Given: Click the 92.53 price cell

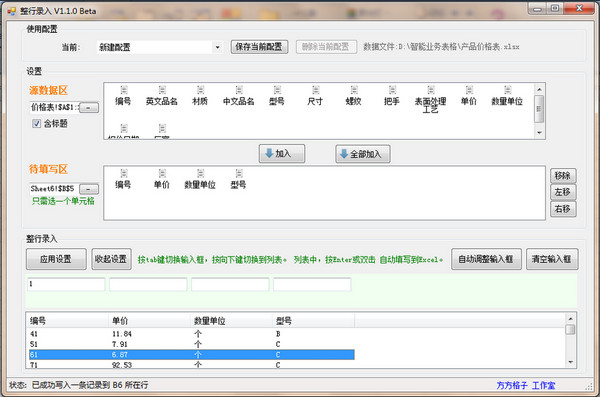Looking at the screenshot, I should [122, 365].
